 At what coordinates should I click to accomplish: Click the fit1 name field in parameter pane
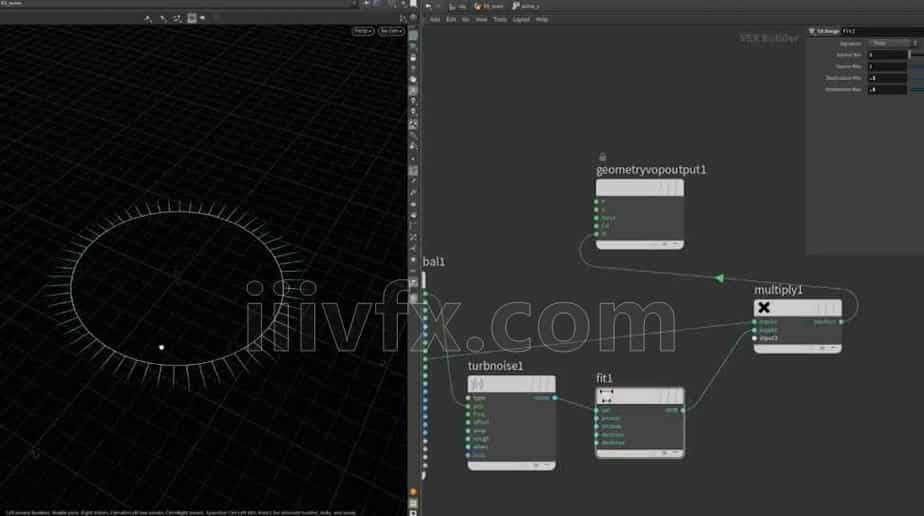point(881,31)
